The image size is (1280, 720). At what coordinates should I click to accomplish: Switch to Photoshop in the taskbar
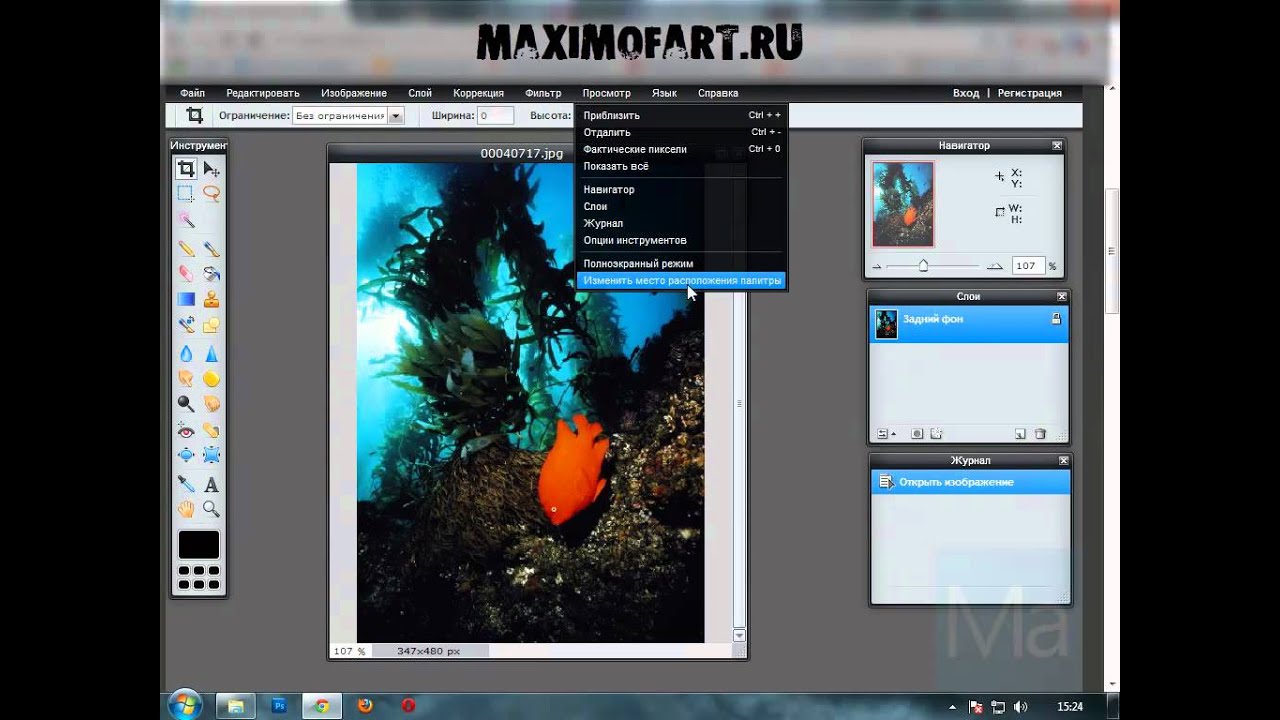point(279,706)
